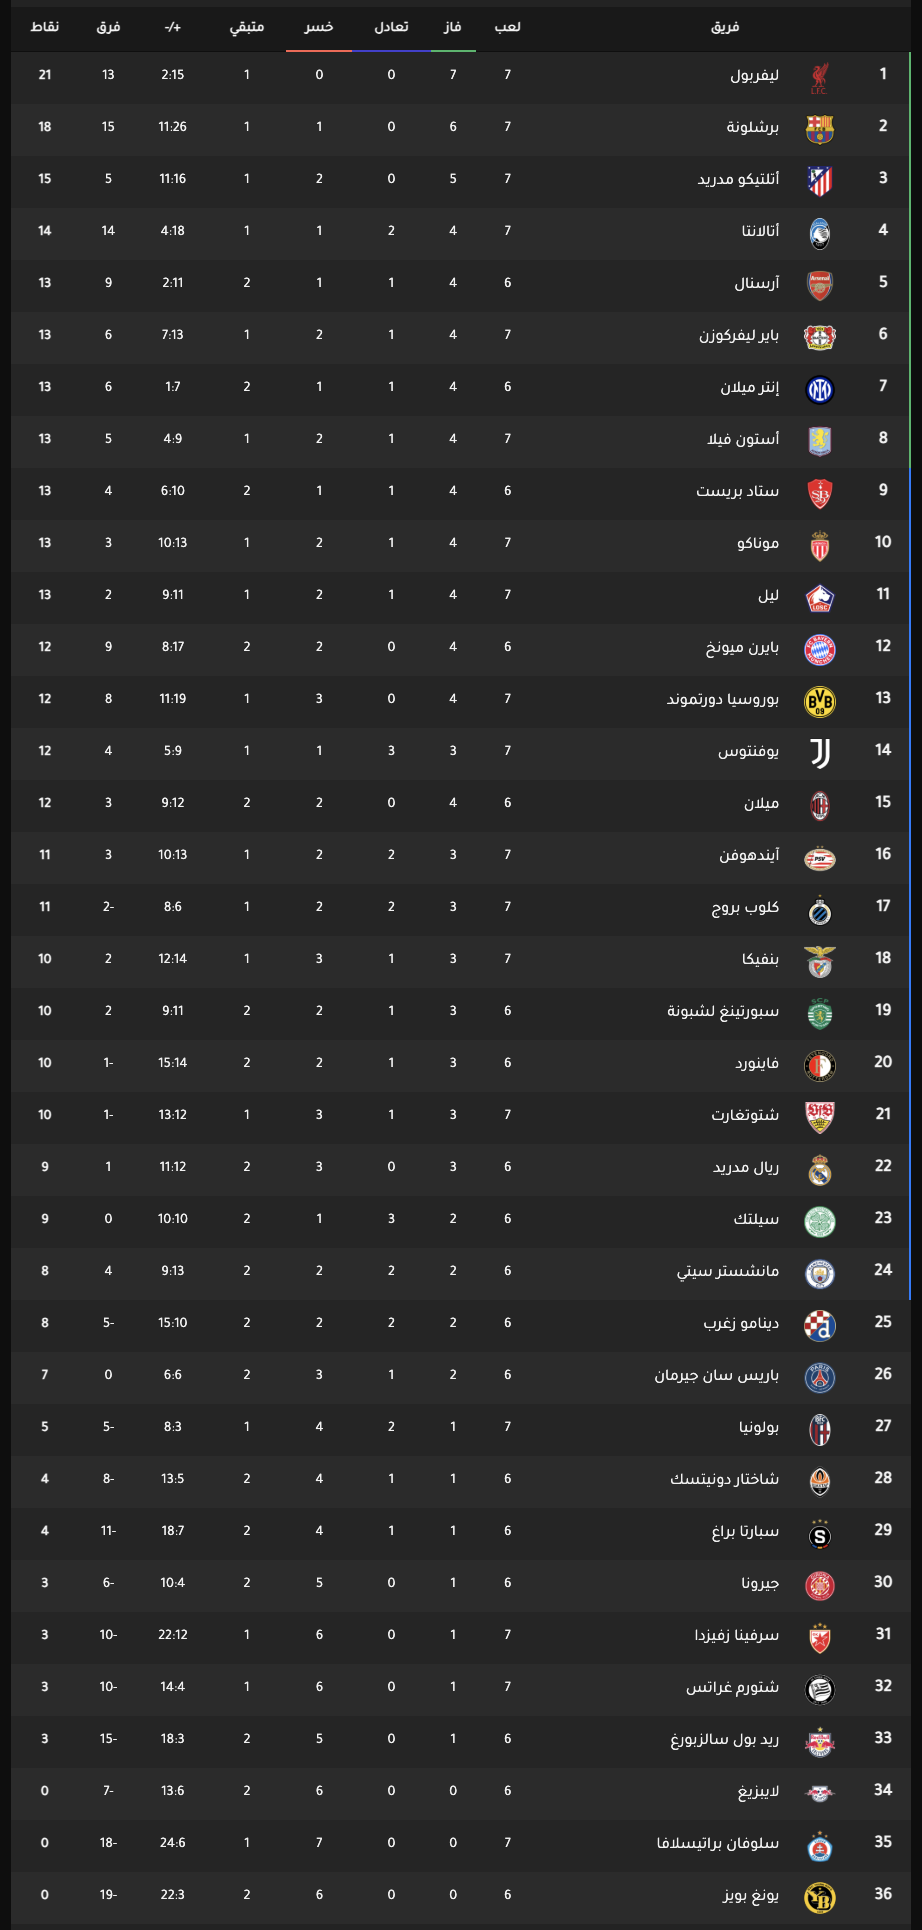This screenshot has height=1930, width=922.
Task: Click the Inter Milan badge
Action: click(x=819, y=389)
